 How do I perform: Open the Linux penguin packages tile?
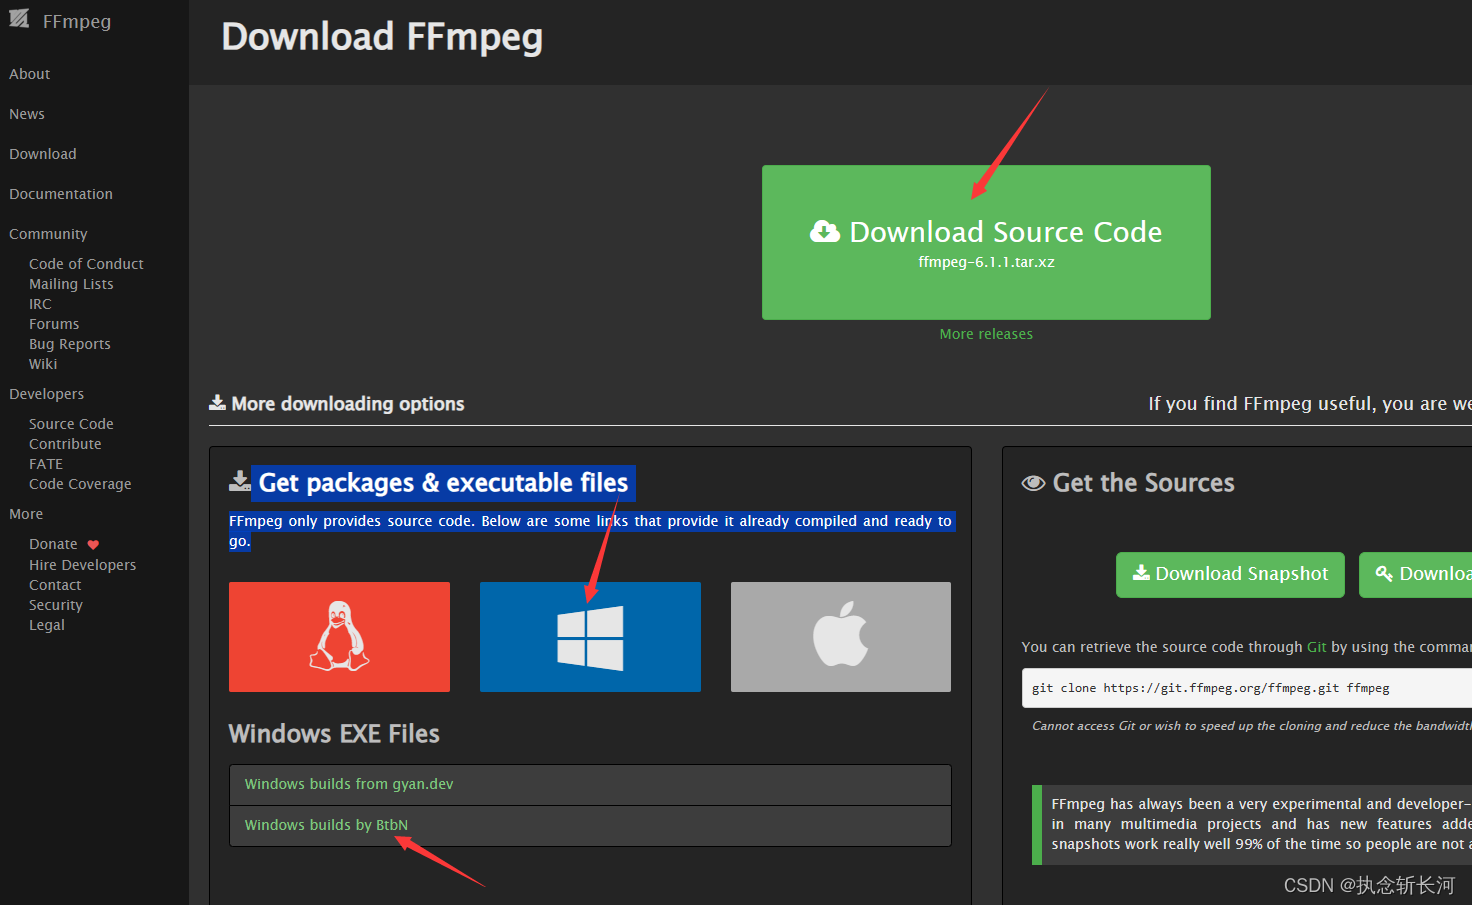[x=339, y=637]
